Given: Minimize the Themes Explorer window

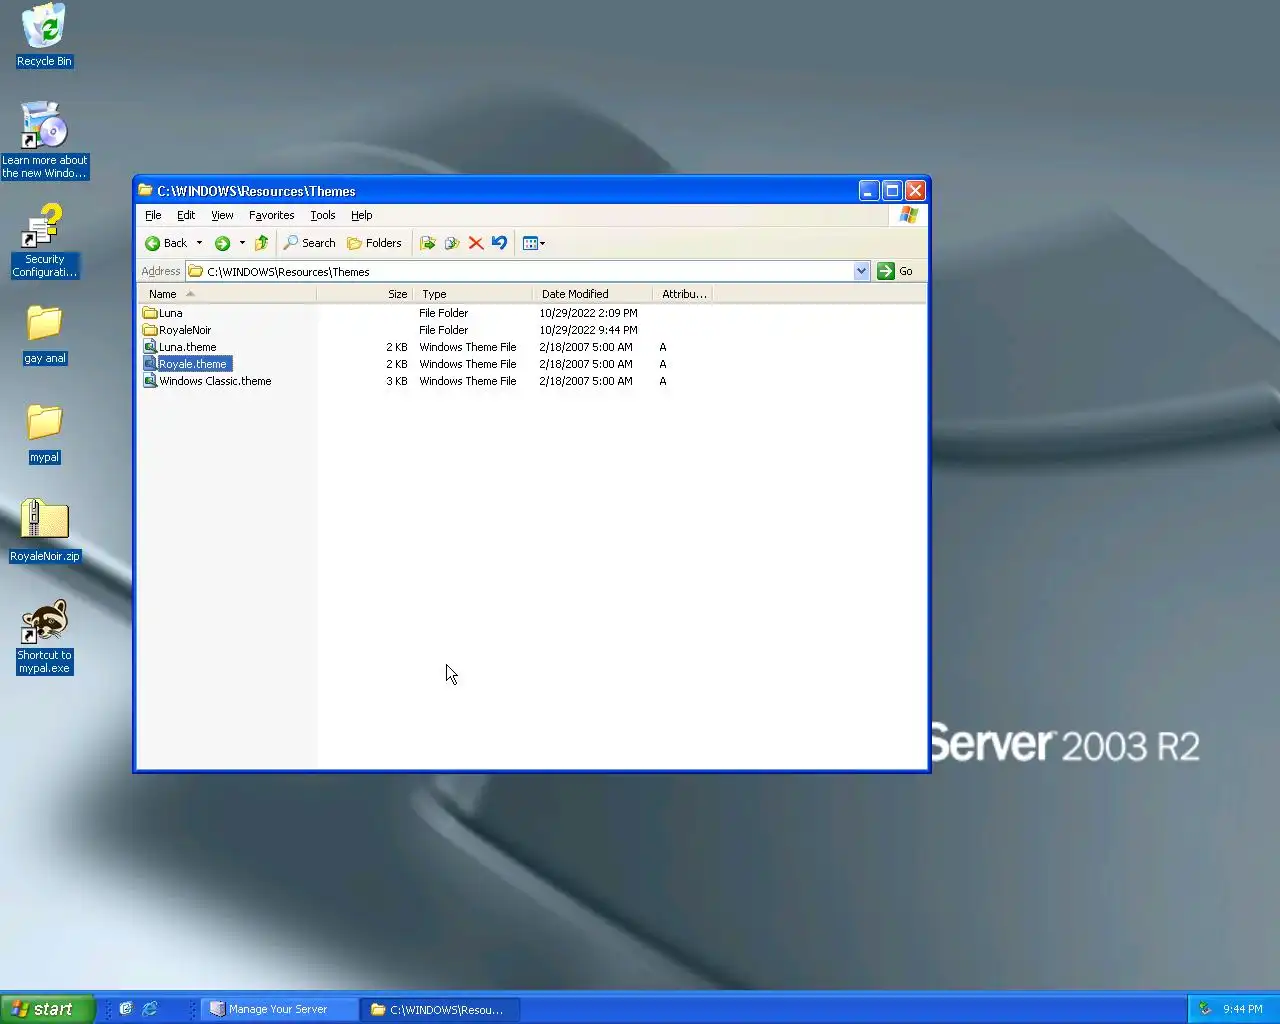Looking at the screenshot, I should [x=869, y=190].
